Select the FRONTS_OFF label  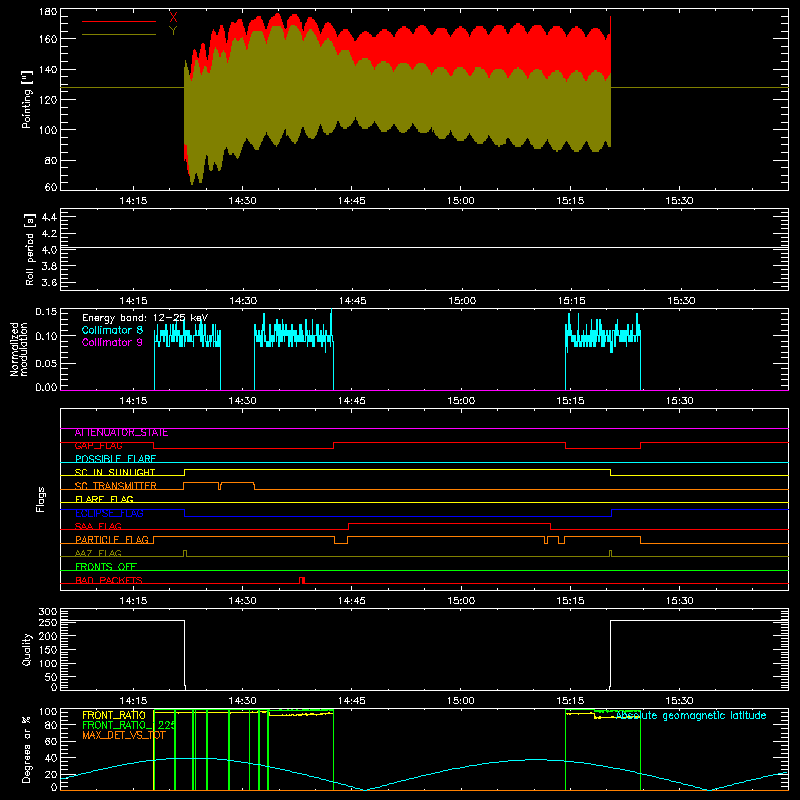[106, 567]
